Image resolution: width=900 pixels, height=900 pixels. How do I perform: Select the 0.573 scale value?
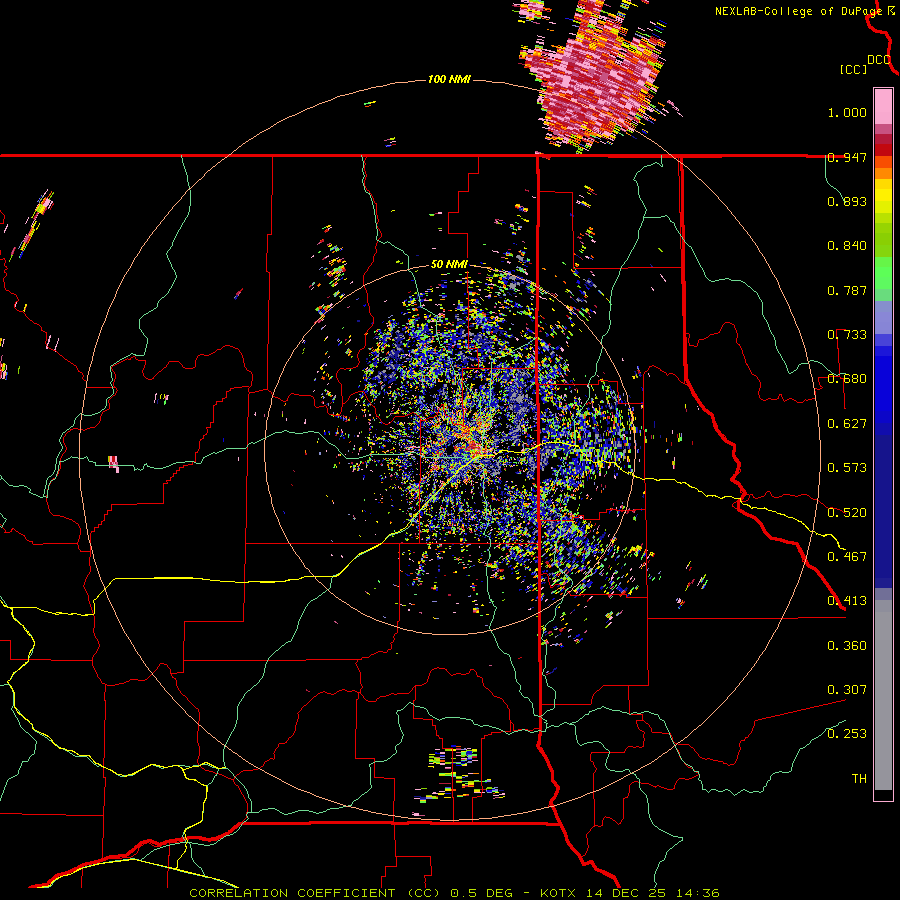pyautogui.click(x=847, y=468)
